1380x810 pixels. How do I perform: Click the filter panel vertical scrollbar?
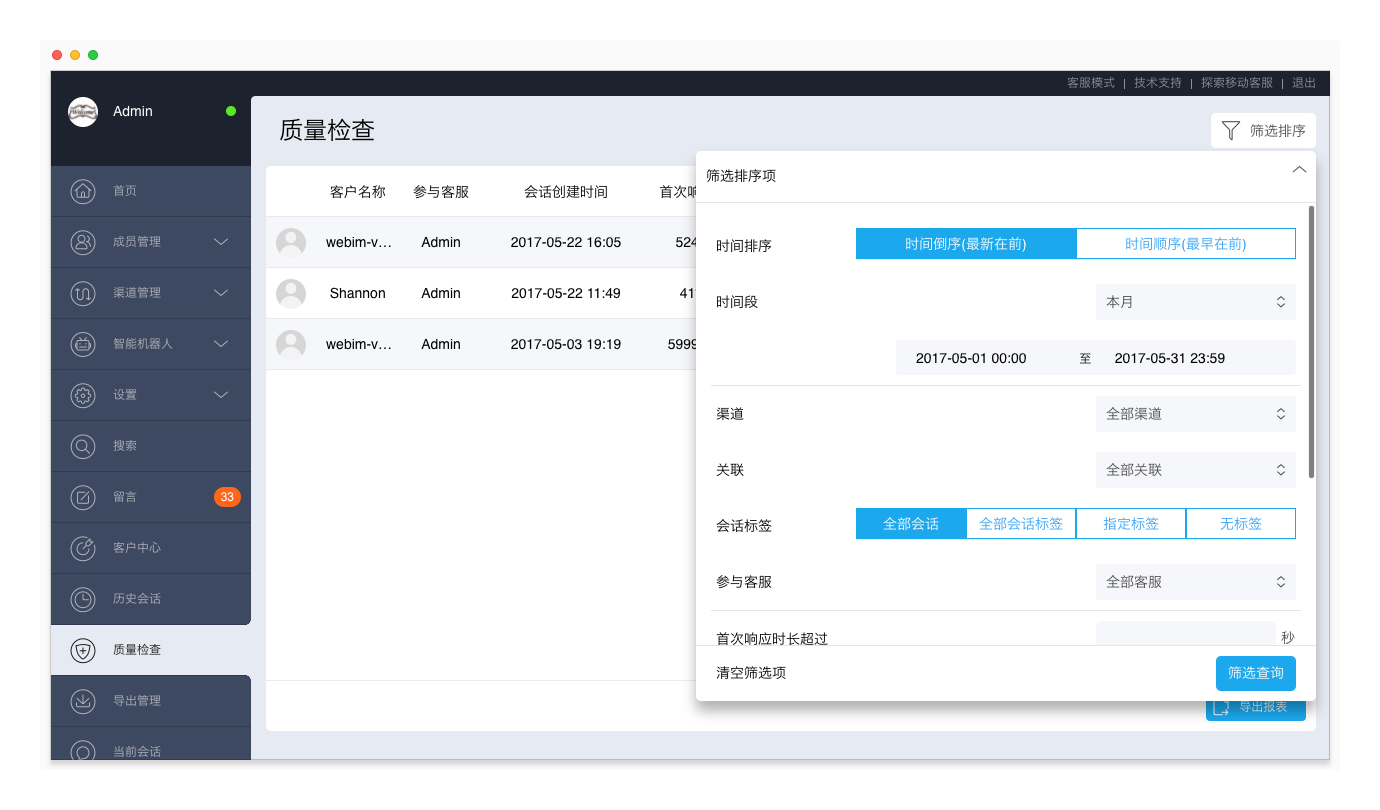click(1311, 342)
